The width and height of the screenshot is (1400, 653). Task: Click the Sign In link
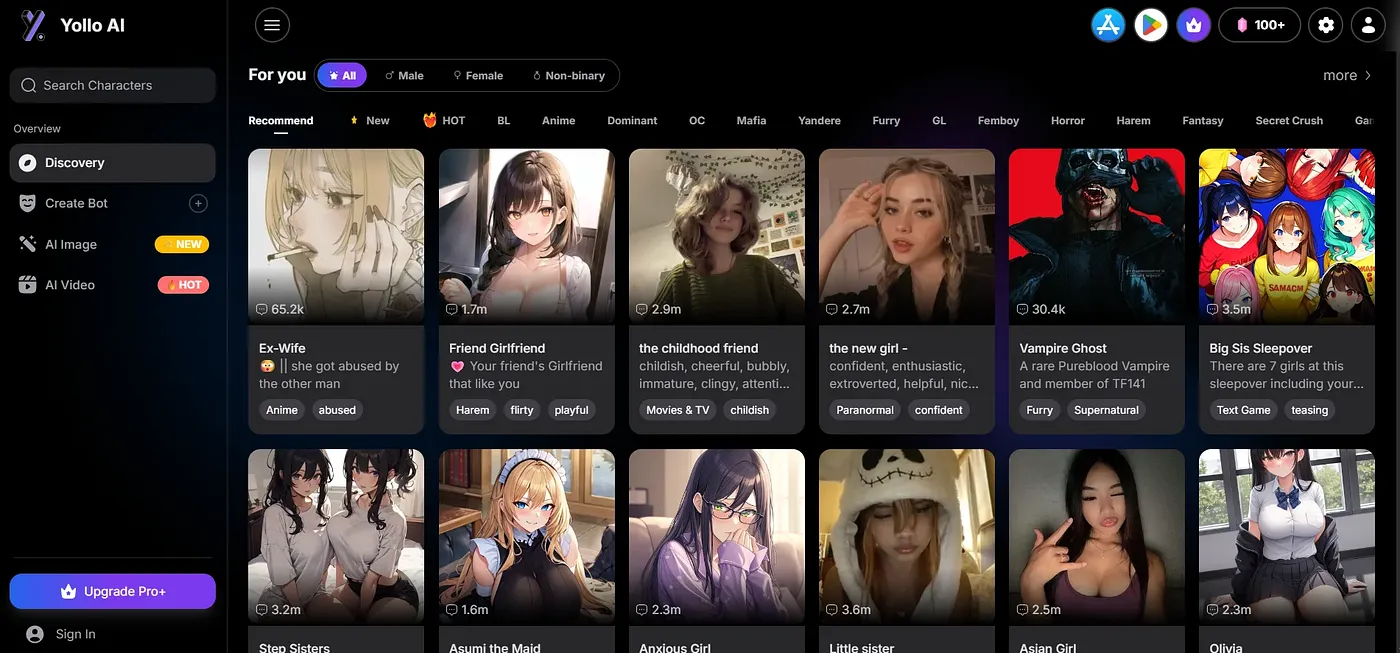[x=76, y=634]
